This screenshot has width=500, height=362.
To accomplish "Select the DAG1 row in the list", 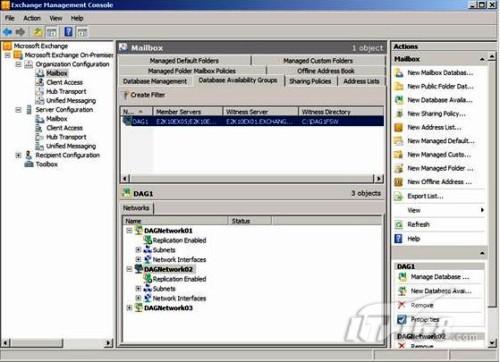I will pyautogui.click(x=252, y=121).
